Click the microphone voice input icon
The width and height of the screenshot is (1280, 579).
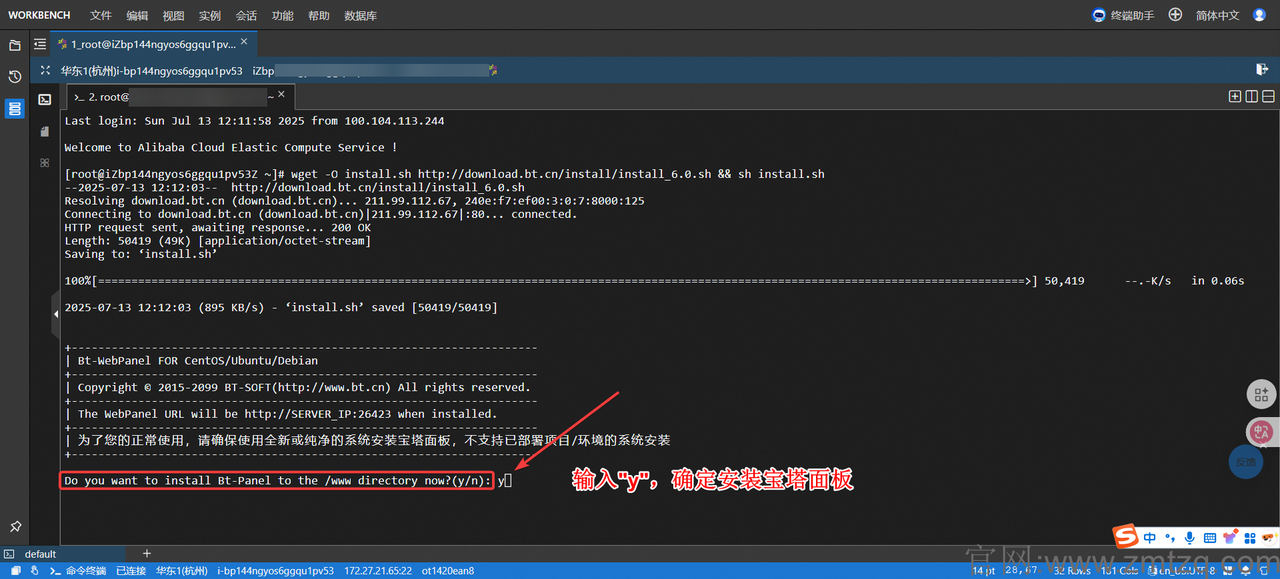1189,537
